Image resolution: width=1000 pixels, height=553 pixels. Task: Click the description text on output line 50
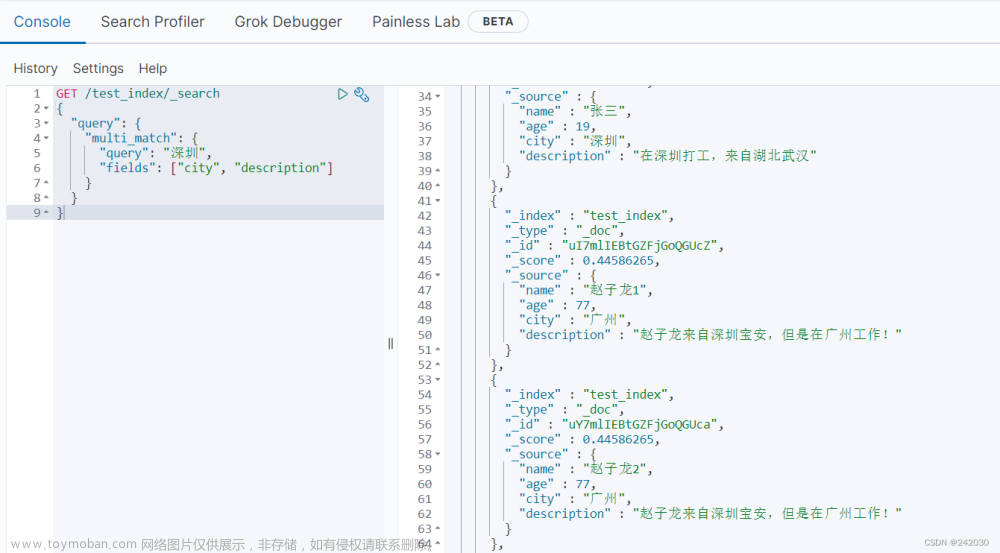point(767,335)
